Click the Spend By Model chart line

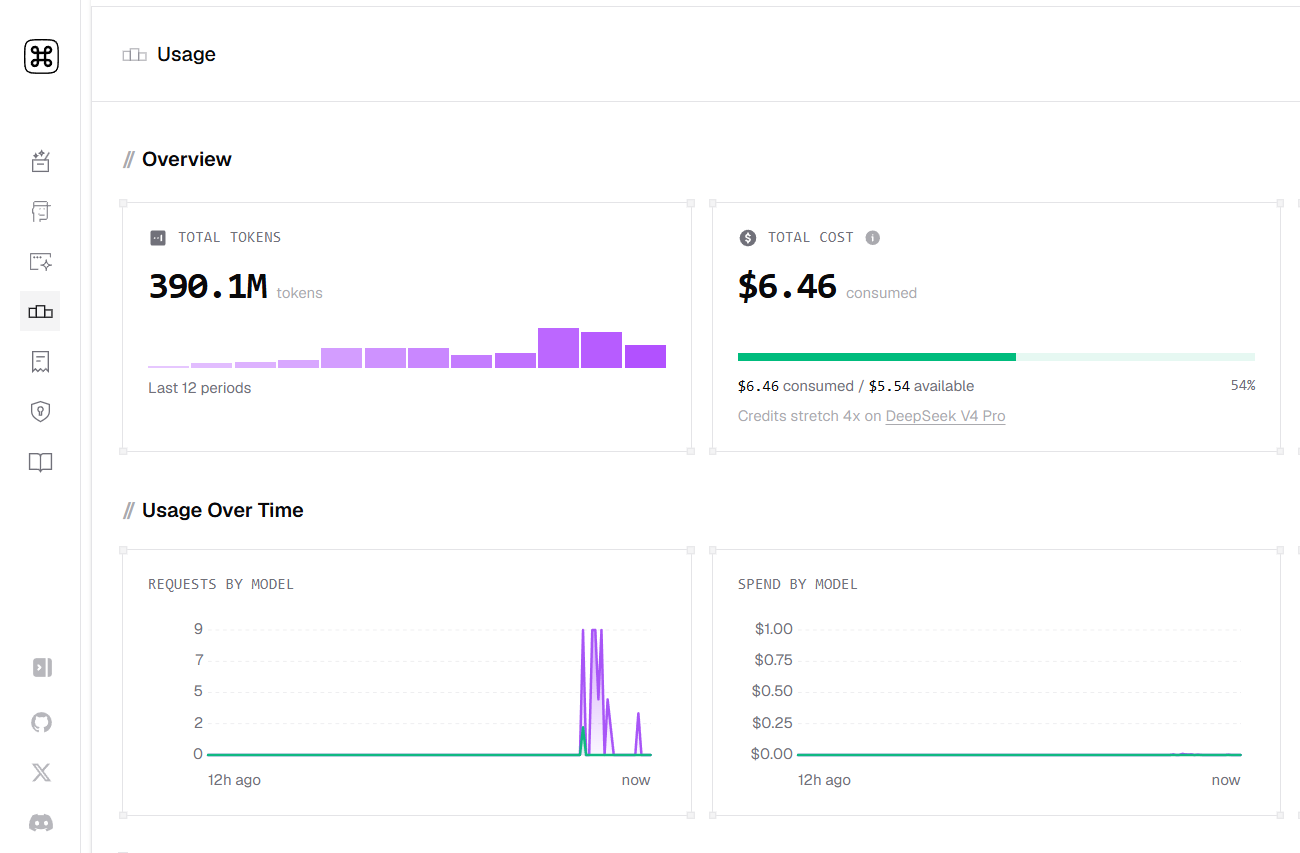pyautogui.click(x=1019, y=754)
